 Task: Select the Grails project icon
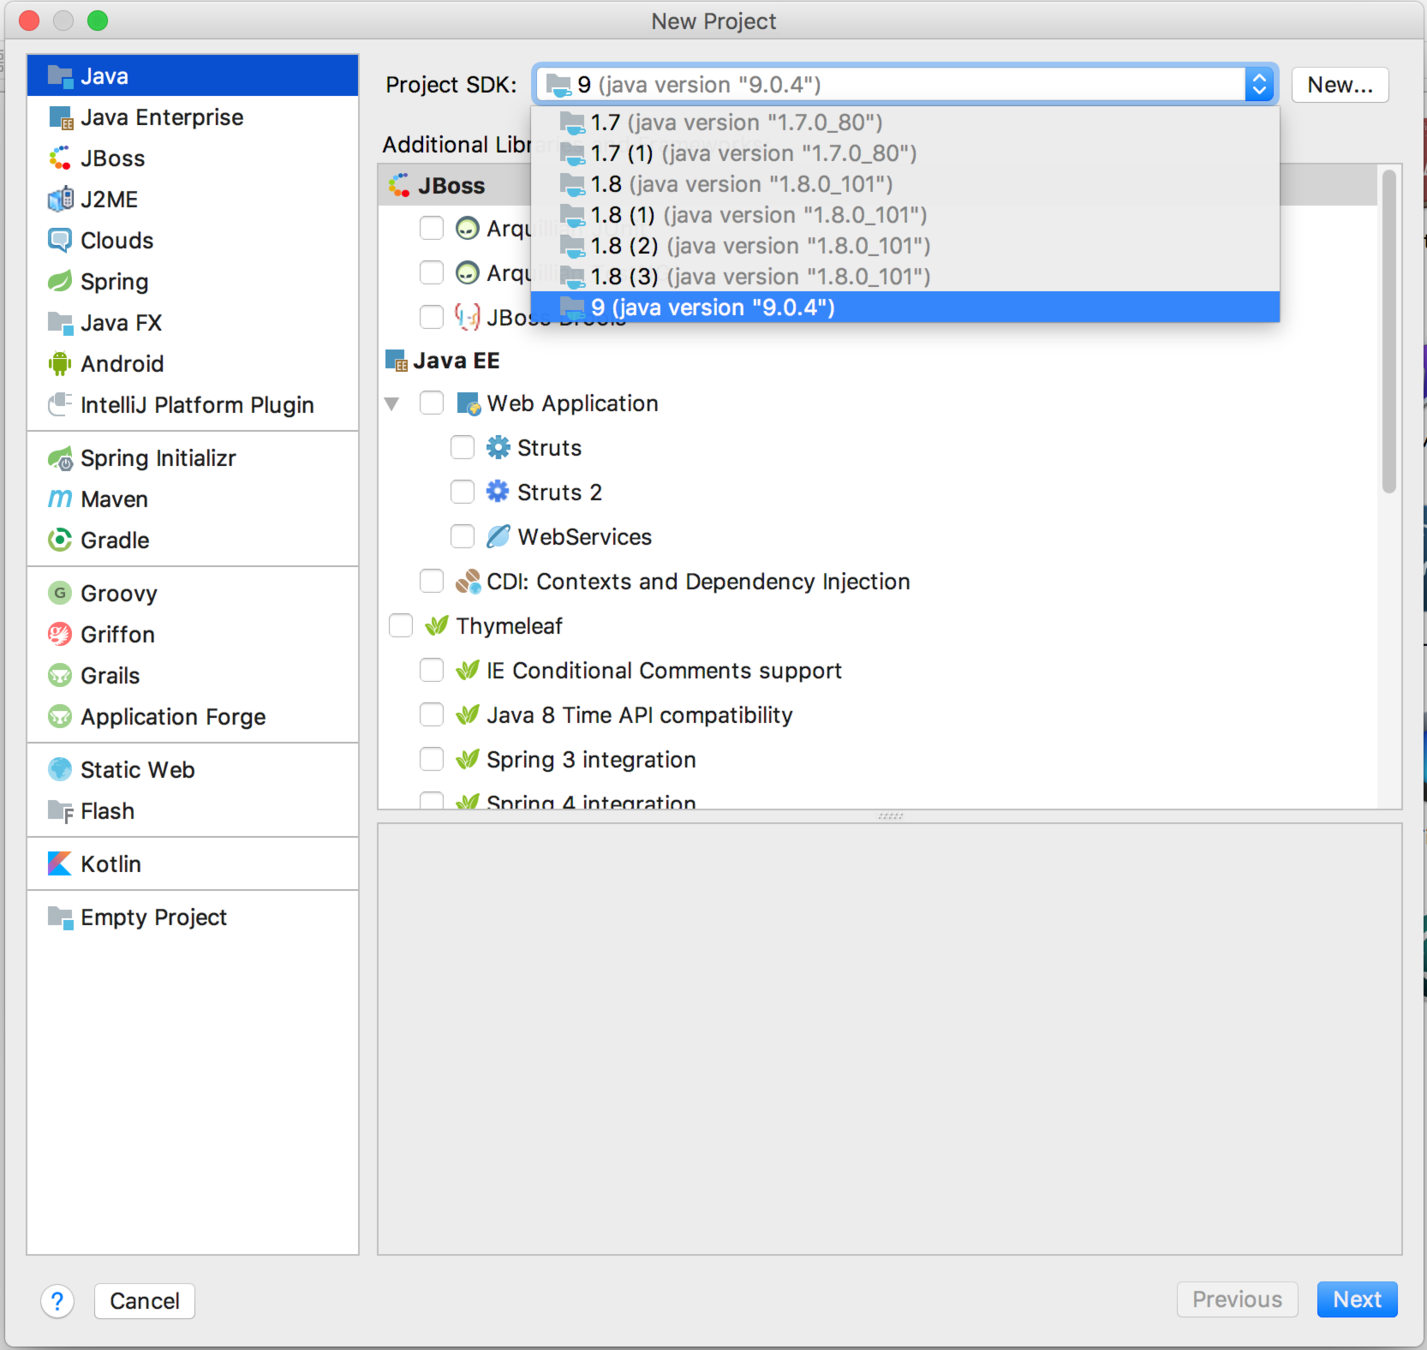pyautogui.click(x=60, y=676)
